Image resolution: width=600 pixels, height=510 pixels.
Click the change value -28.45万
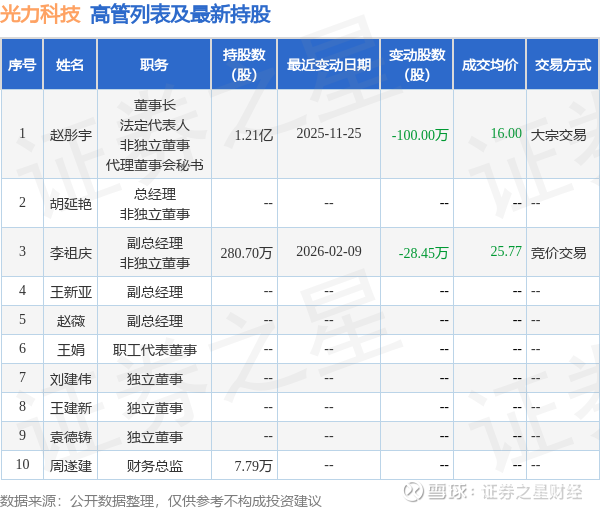point(423,253)
